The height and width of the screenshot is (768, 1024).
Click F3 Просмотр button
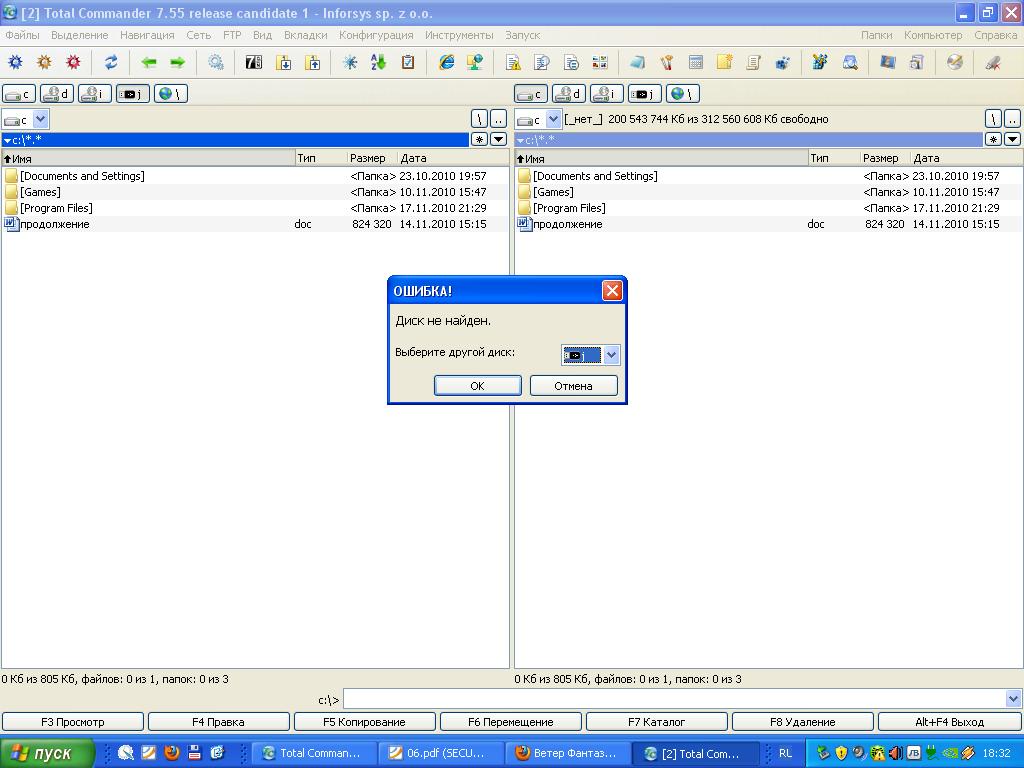coord(72,722)
